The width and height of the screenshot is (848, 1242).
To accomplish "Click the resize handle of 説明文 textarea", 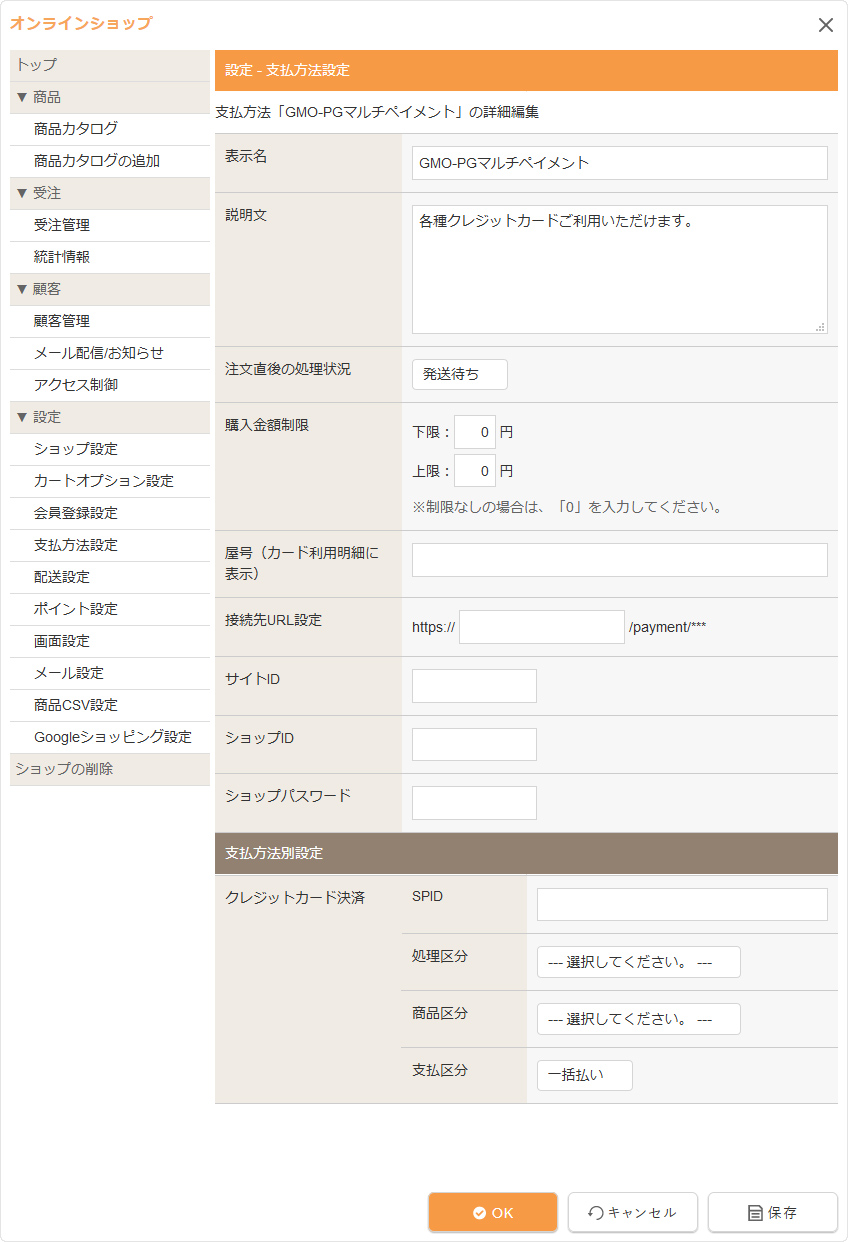I will (x=820, y=326).
